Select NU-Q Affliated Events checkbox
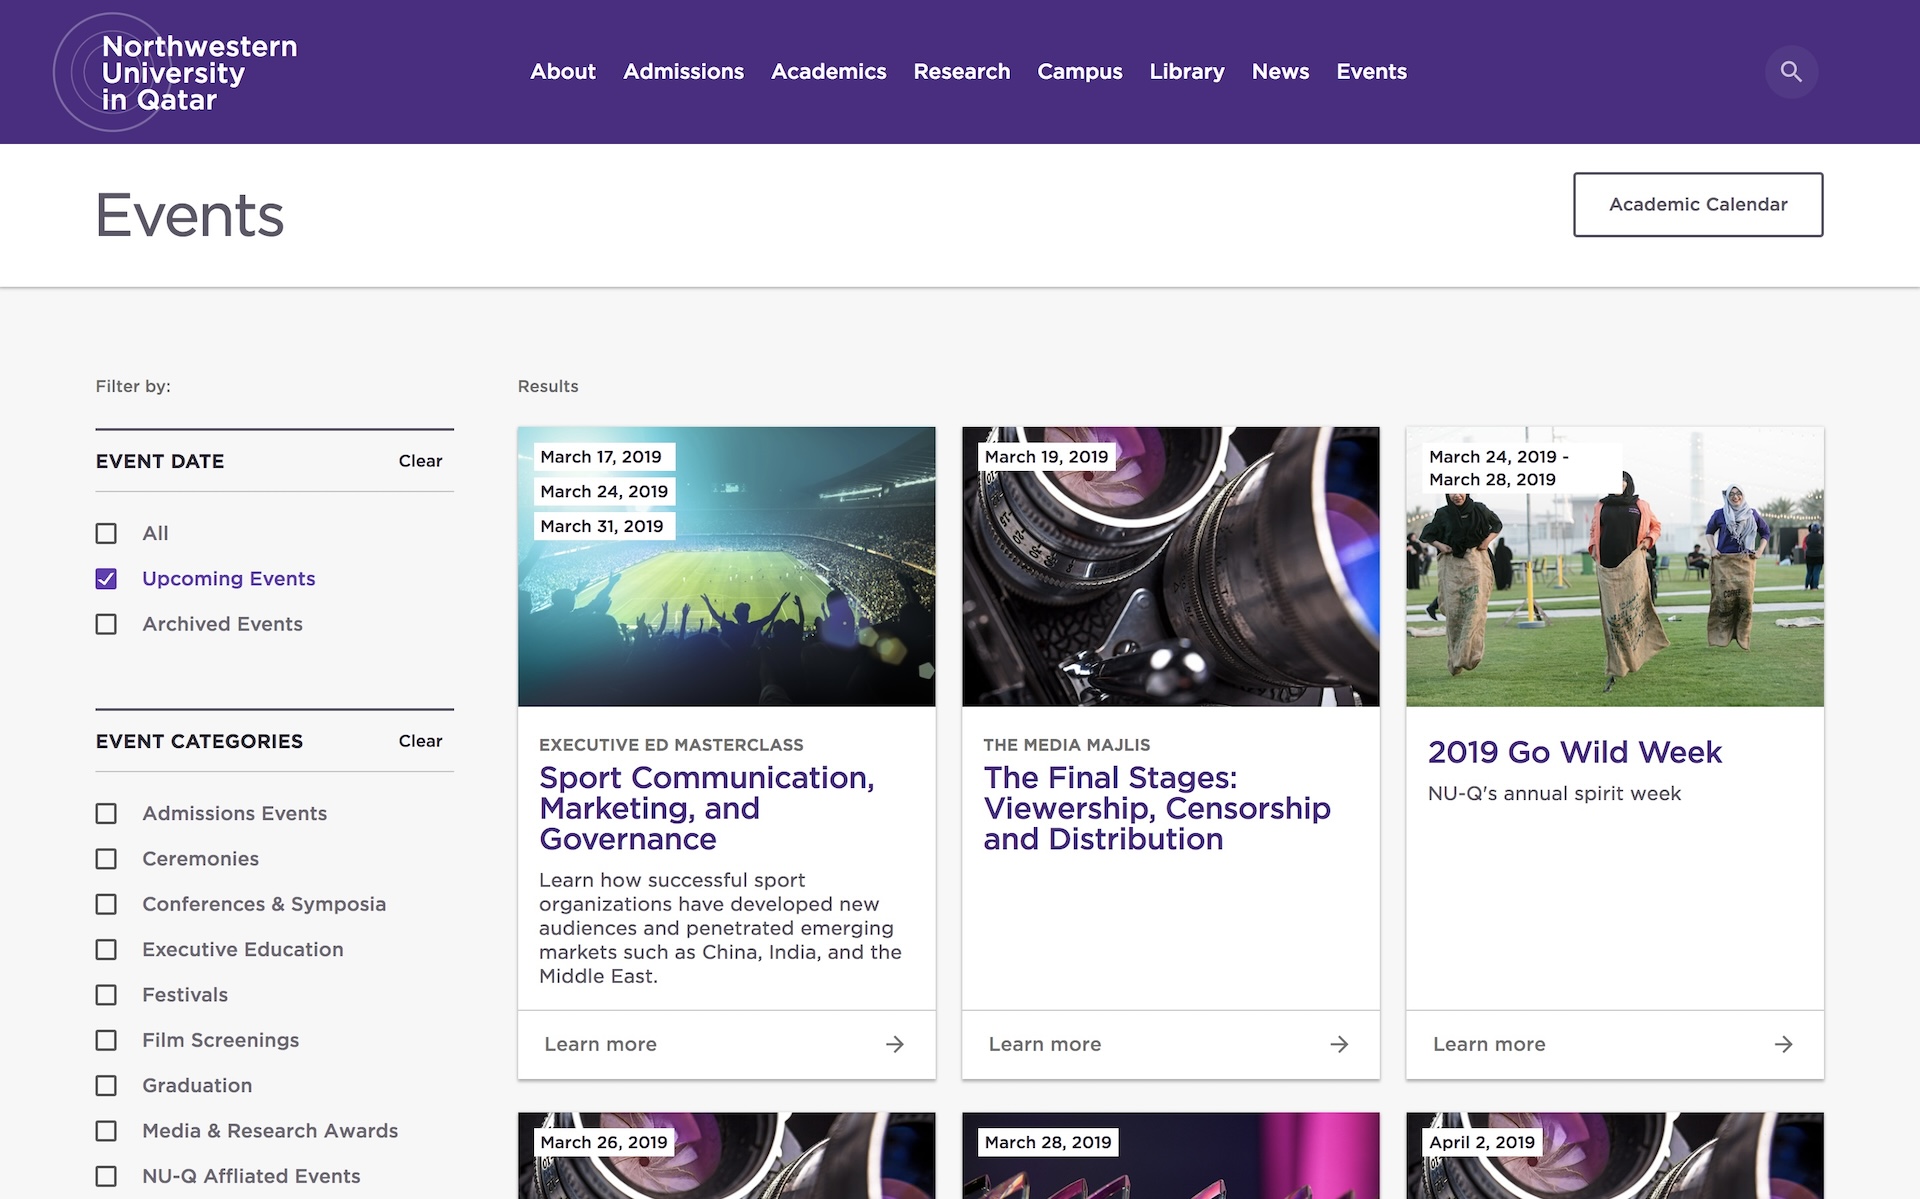The height and width of the screenshot is (1199, 1920). pyautogui.click(x=106, y=1176)
